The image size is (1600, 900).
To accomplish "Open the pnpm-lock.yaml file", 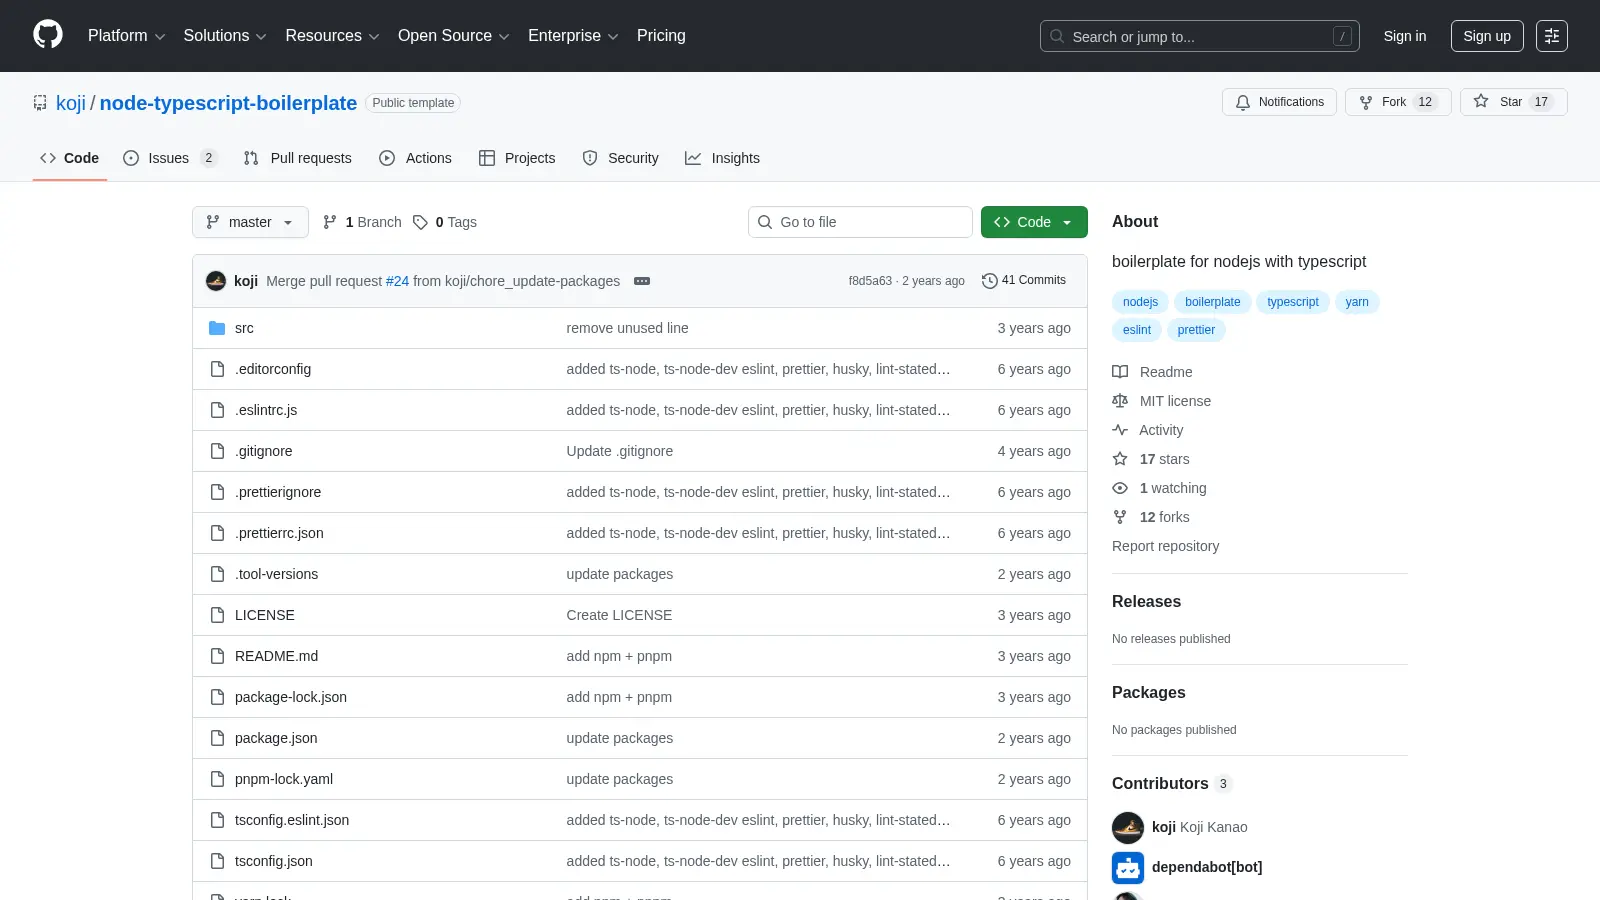I will (284, 779).
